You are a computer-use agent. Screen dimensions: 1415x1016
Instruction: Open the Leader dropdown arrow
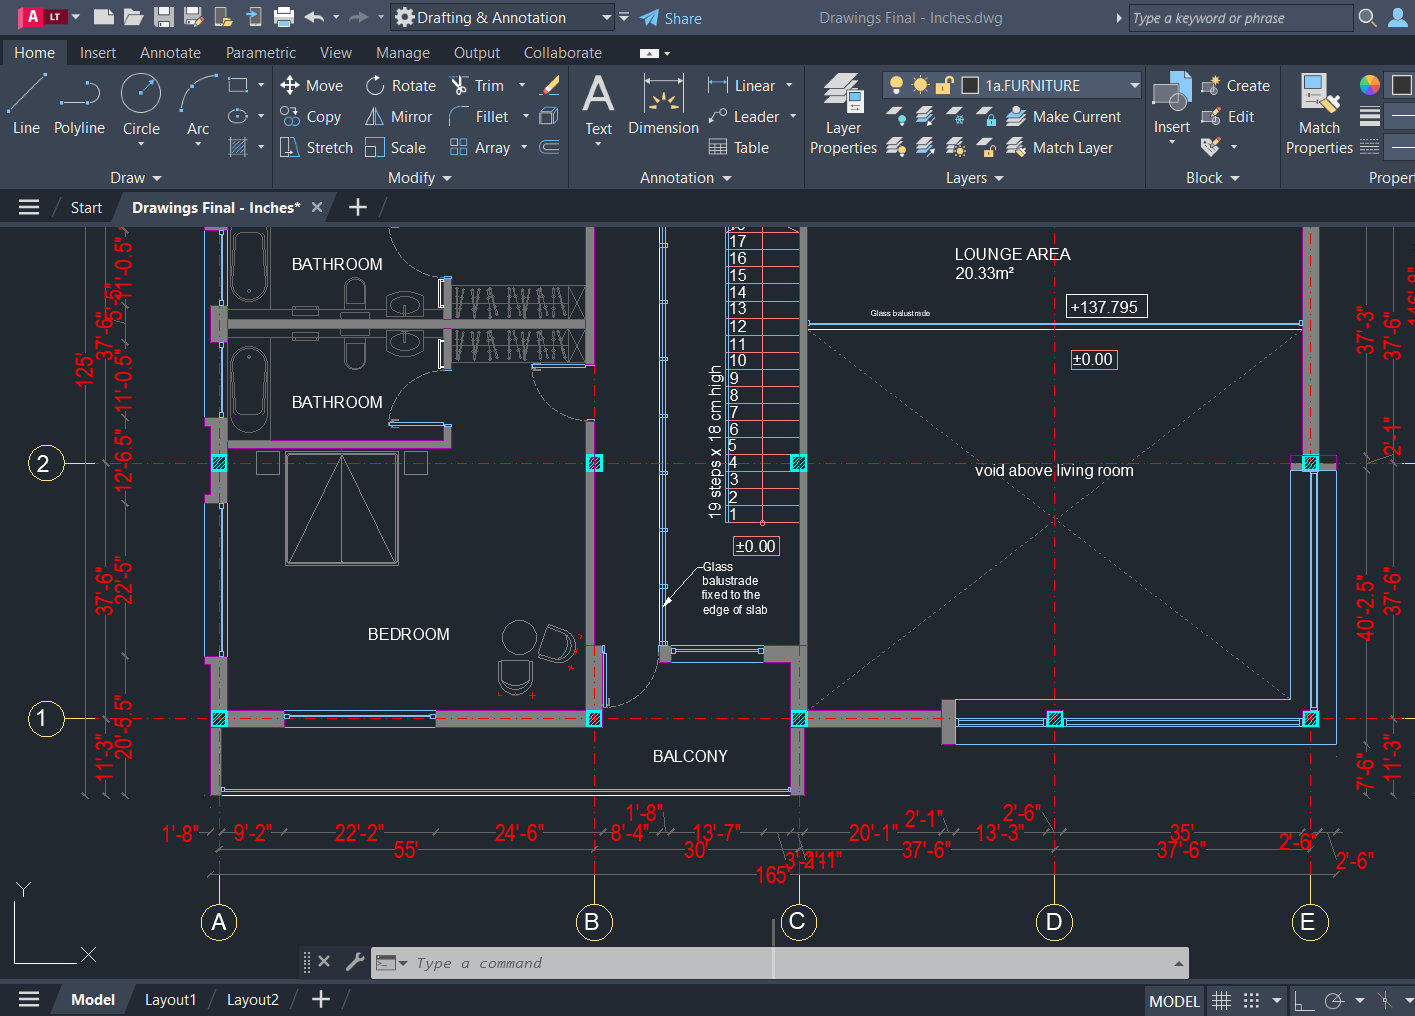click(x=793, y=117)
